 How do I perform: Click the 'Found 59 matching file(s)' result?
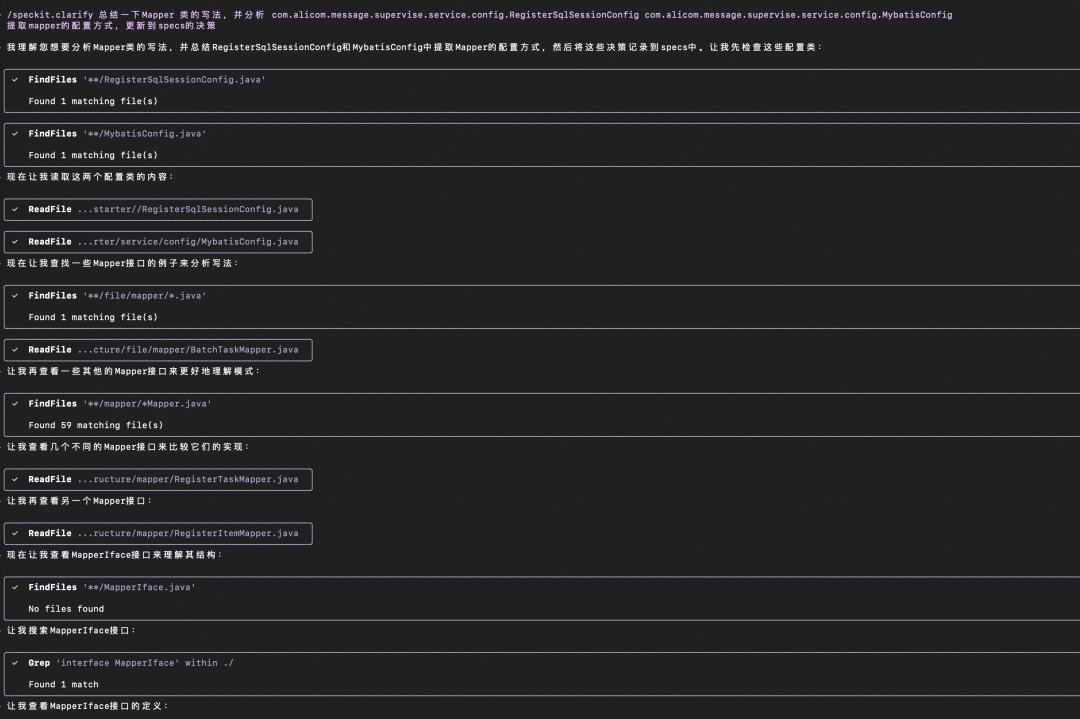coord(96,426)
